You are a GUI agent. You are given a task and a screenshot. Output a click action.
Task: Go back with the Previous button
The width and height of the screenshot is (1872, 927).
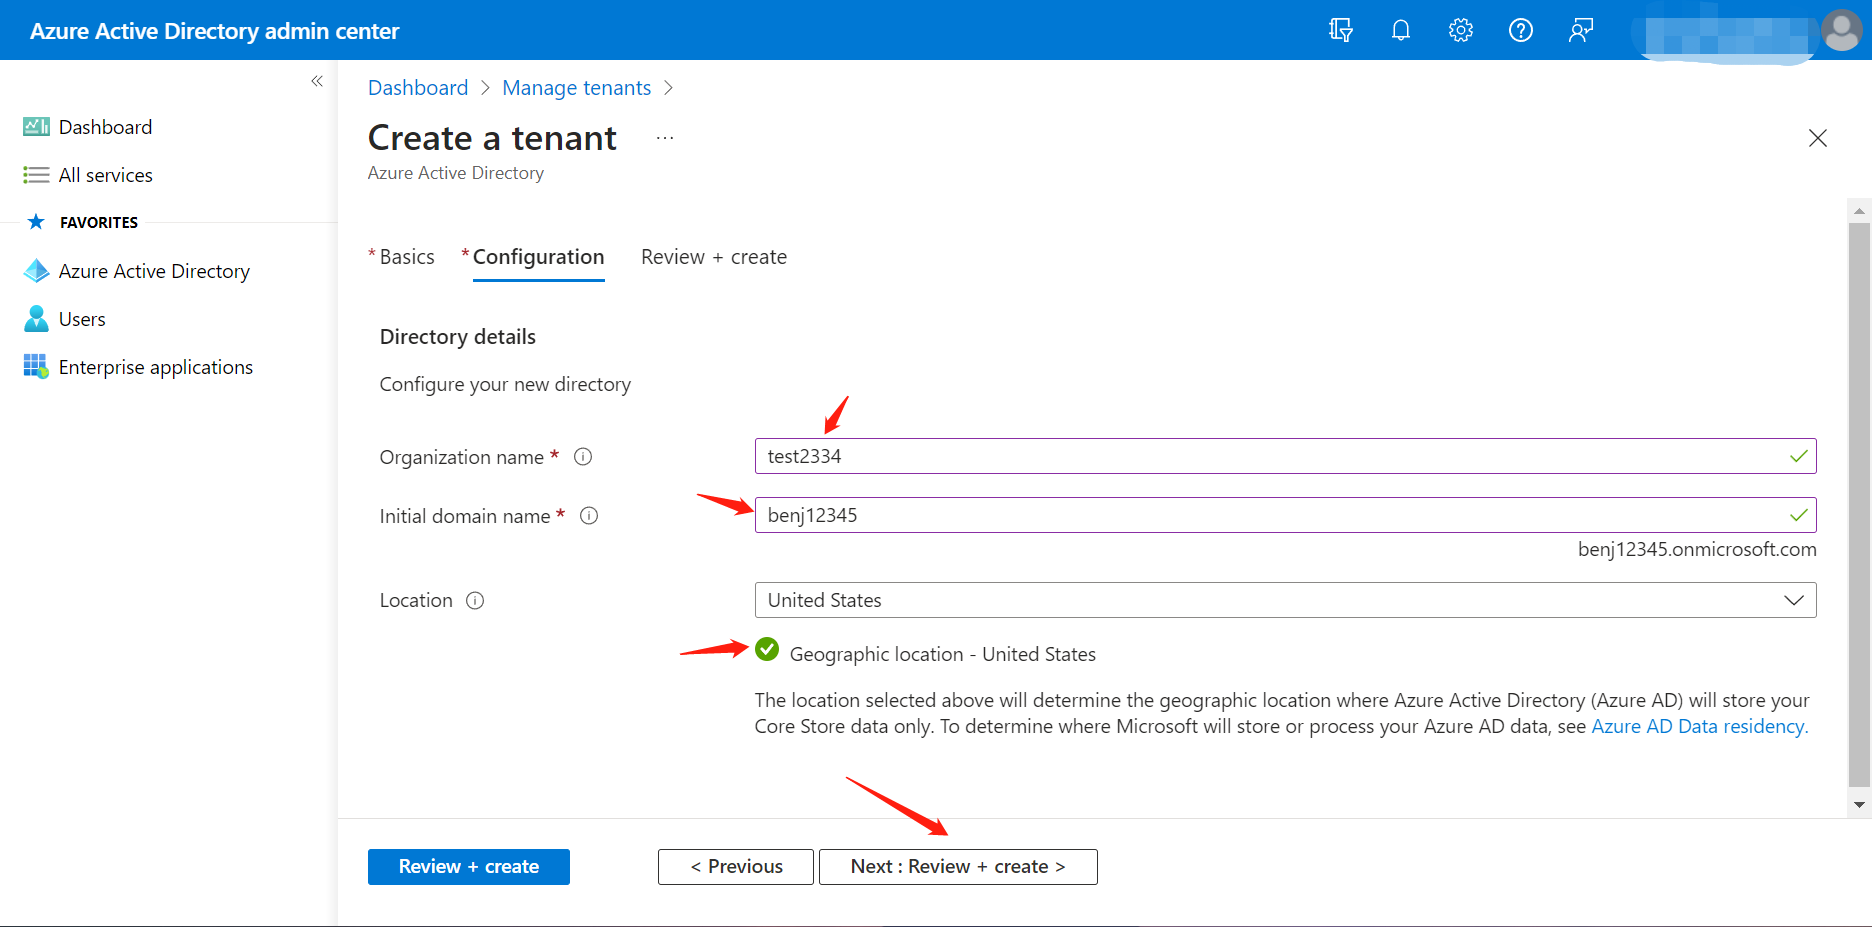(x=735, y=867)
